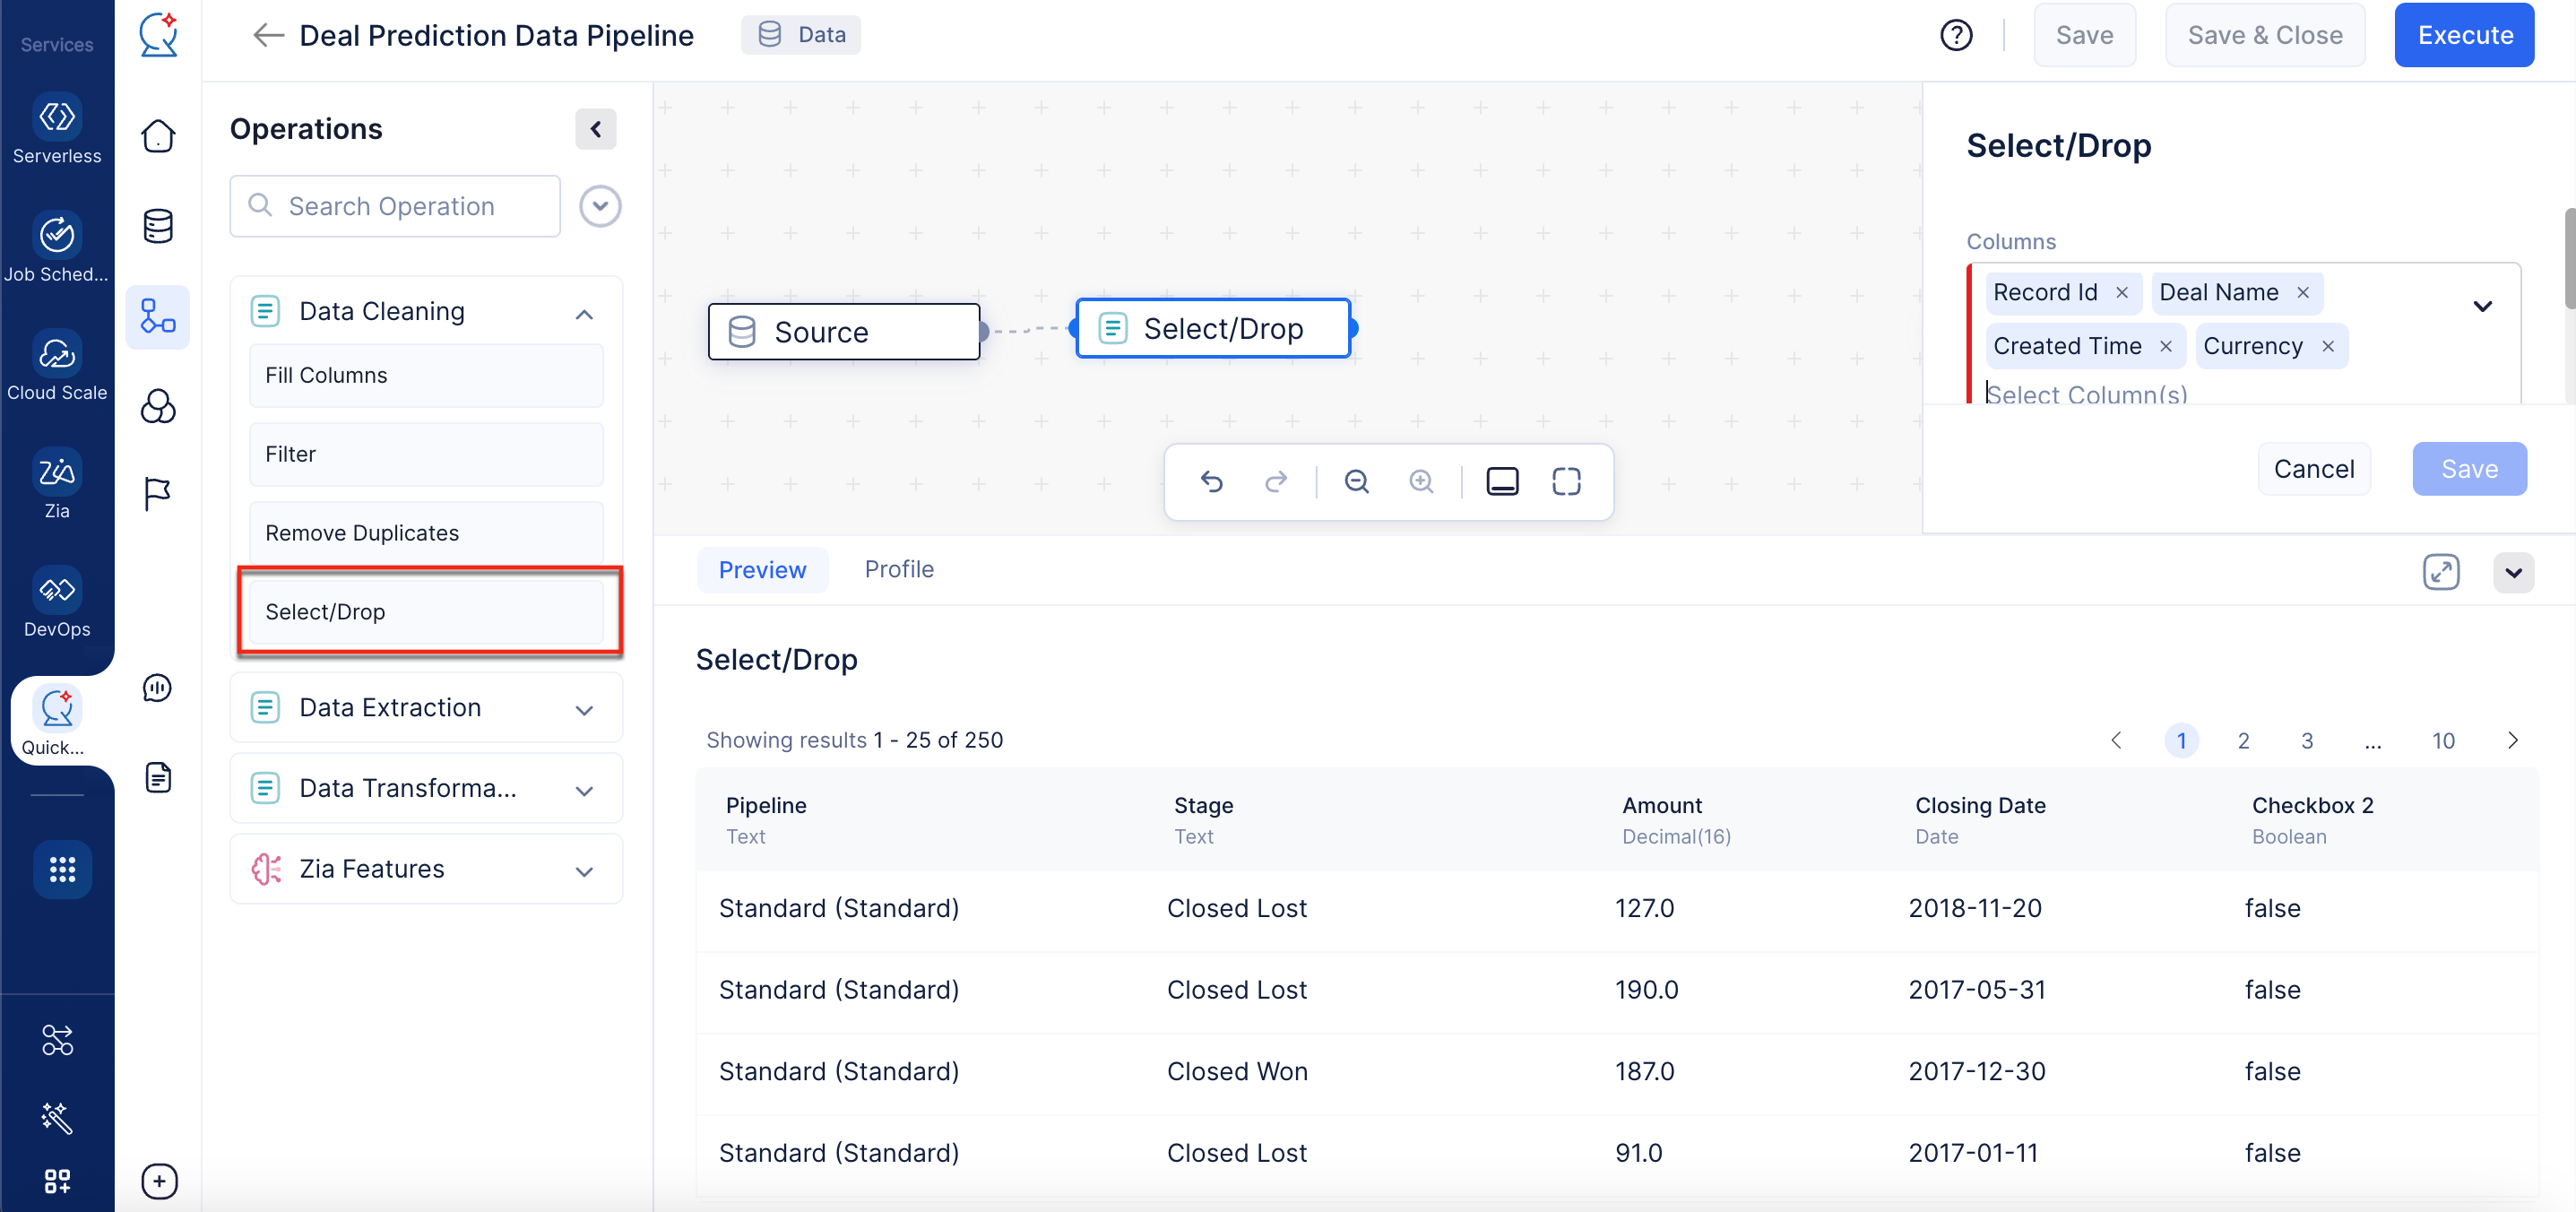The image size is (2576, 1212).
Task: Open the Serverless service
Action: 57,130
